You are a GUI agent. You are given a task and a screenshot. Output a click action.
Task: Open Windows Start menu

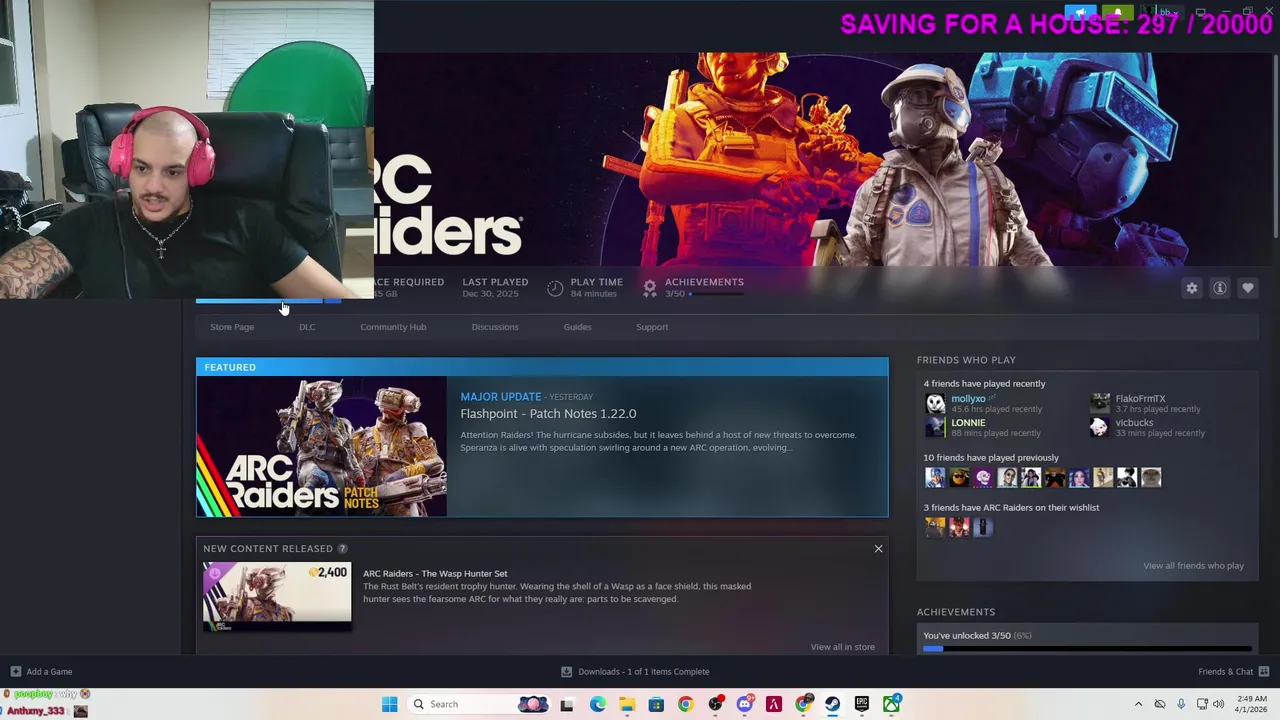click(x=389, y=704)
